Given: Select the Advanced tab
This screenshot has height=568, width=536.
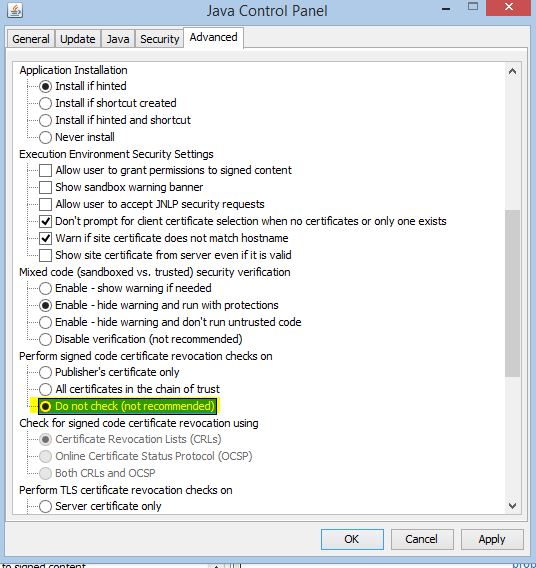Looking at the screenshot, I should pyautogui.click(x=213, y=37).
